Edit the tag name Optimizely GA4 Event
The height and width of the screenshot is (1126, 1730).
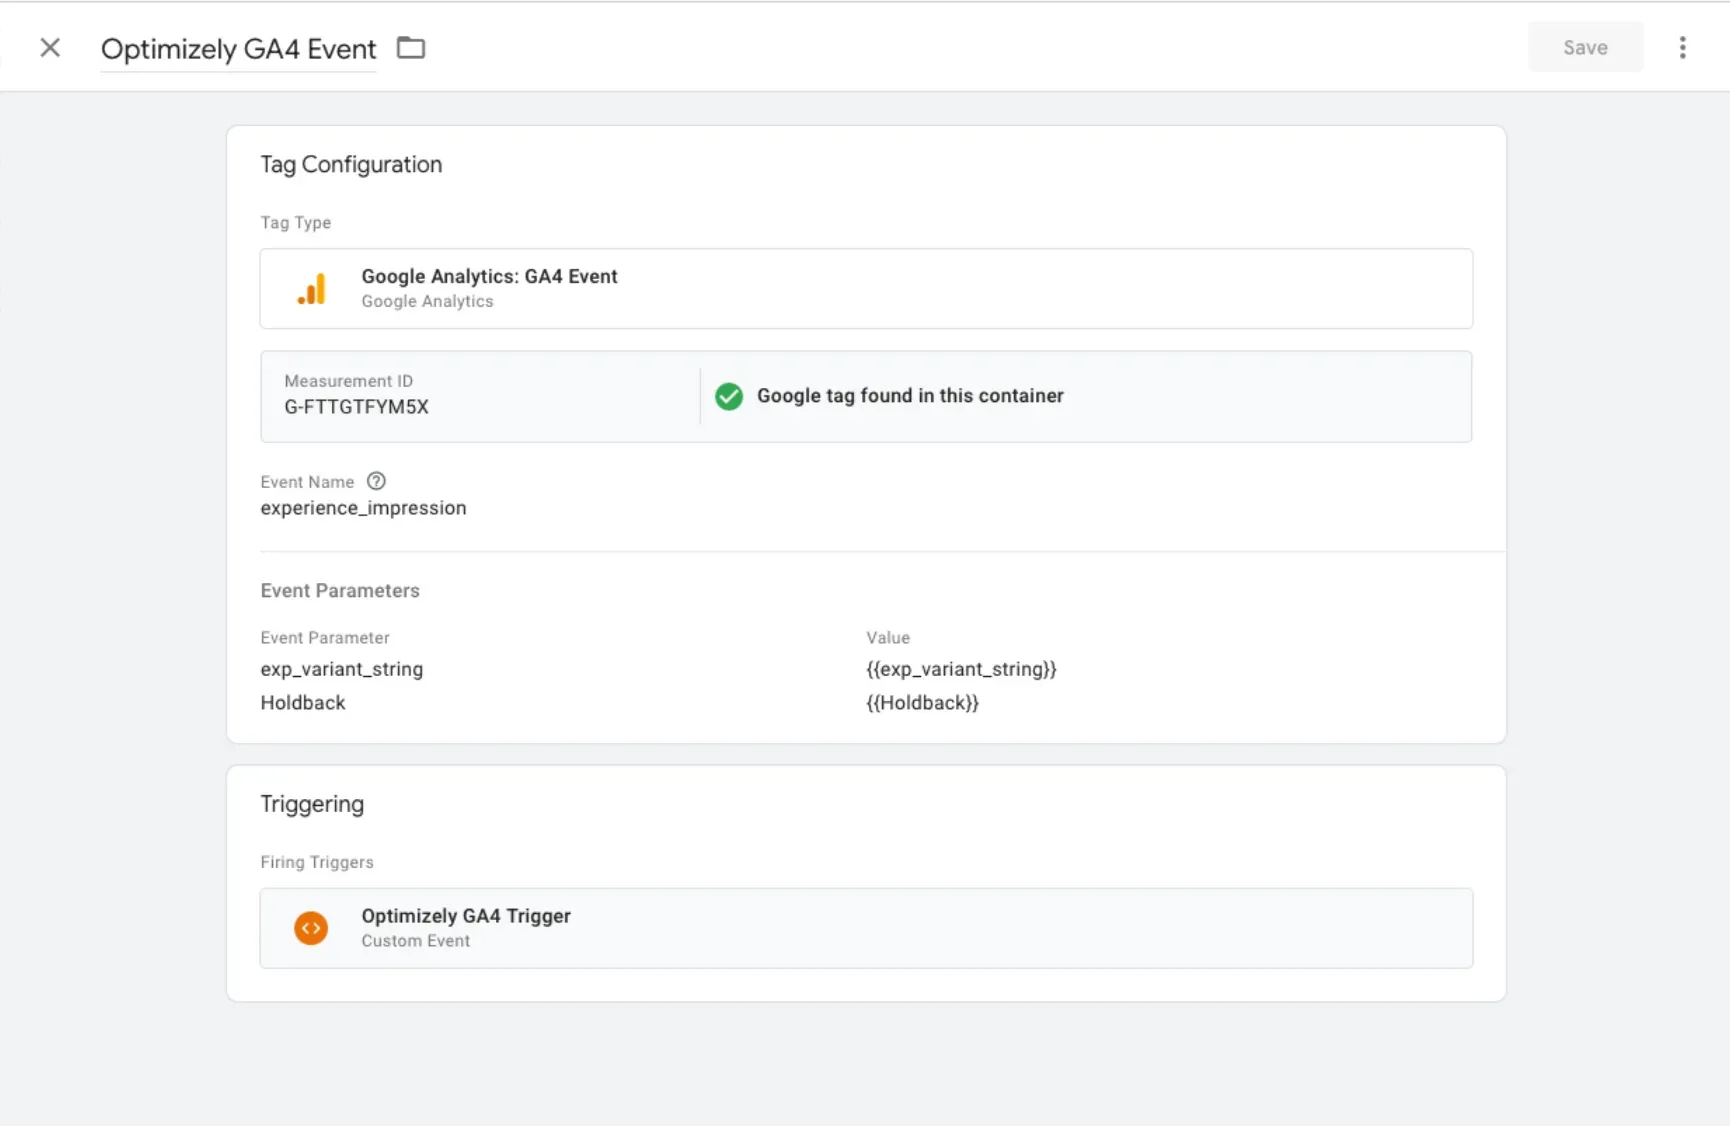coord(238,49)
